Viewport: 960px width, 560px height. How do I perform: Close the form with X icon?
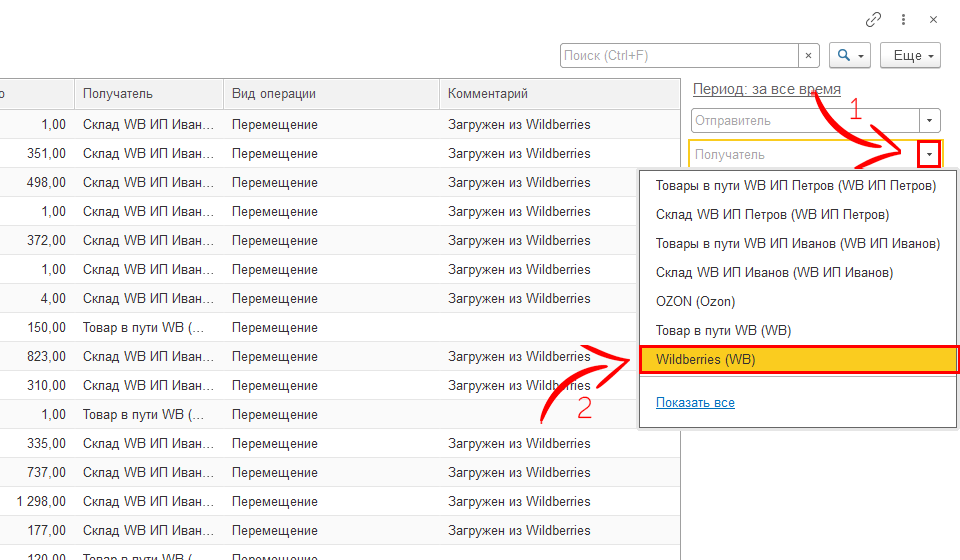coord(933,20)
